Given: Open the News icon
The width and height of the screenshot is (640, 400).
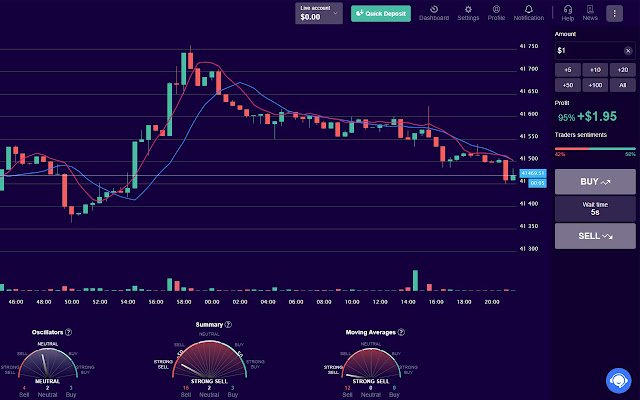Looking at the screenshot, I should pyautogui.click(x=590, y=9).
